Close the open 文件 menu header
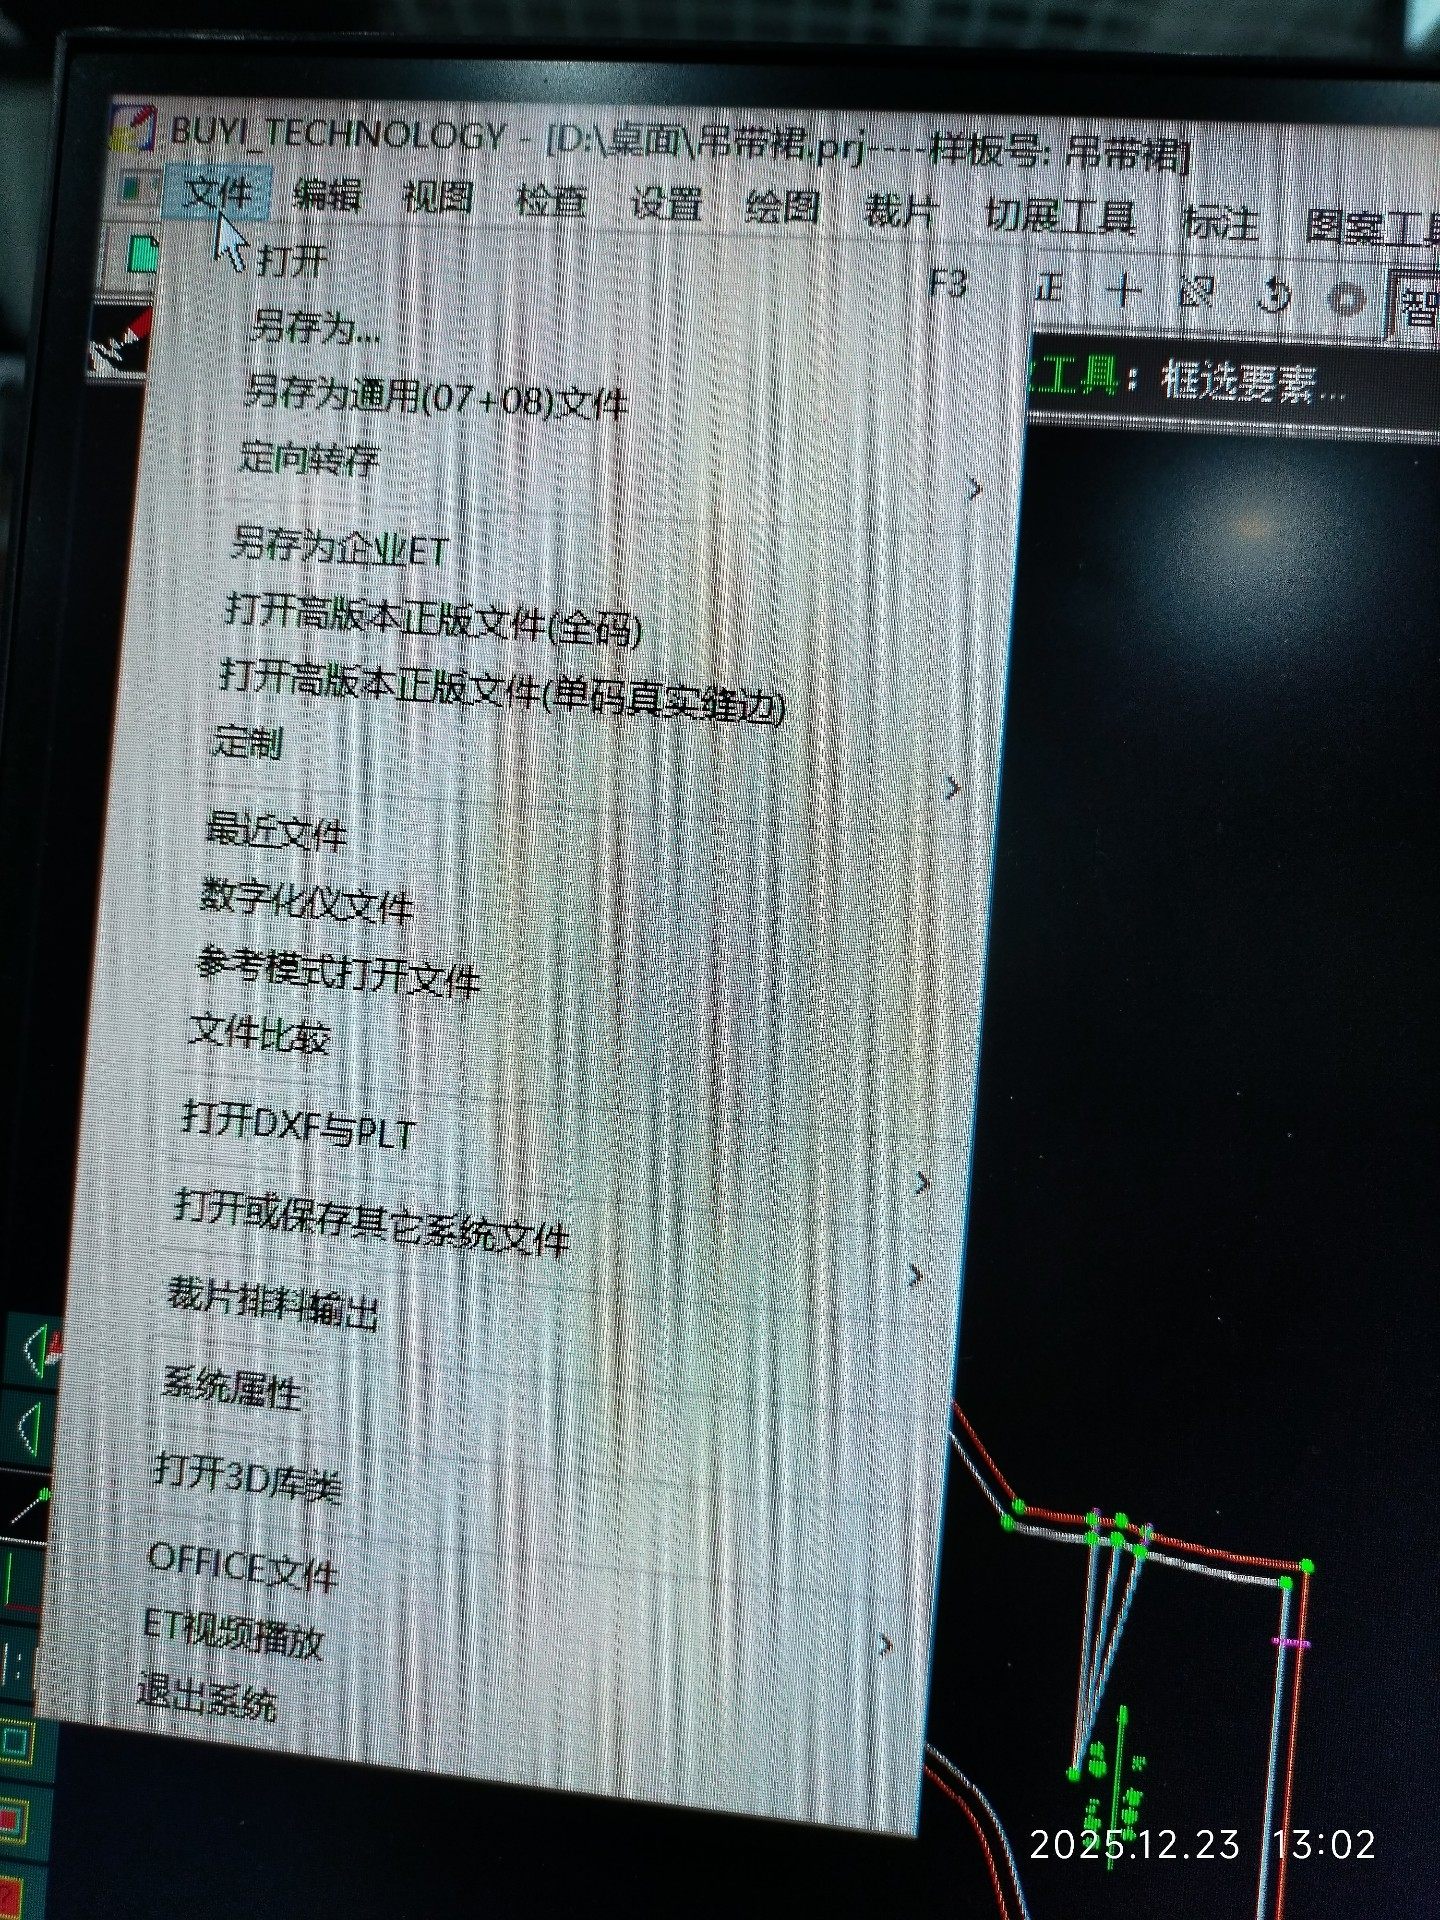Image resolution: width=1440 pixels, height=1920 pixels. 216,192
